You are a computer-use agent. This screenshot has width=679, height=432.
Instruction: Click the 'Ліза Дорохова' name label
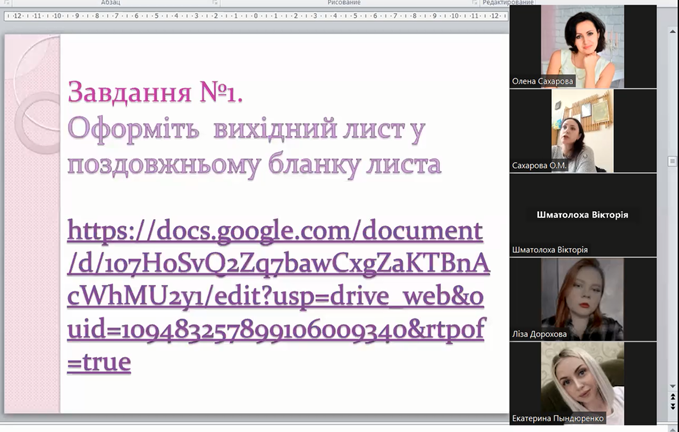click(x=539, y=334)
